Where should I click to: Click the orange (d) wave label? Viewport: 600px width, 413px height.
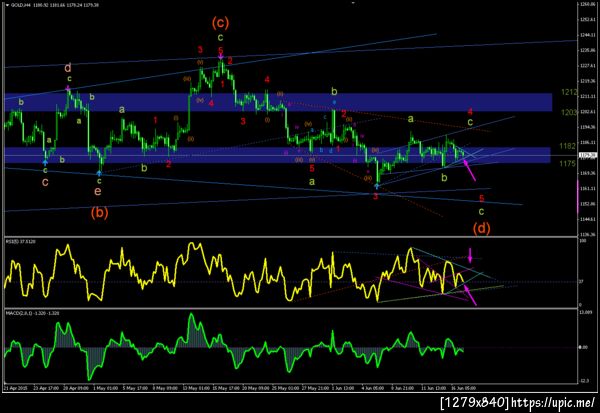[x=481, y=228]
